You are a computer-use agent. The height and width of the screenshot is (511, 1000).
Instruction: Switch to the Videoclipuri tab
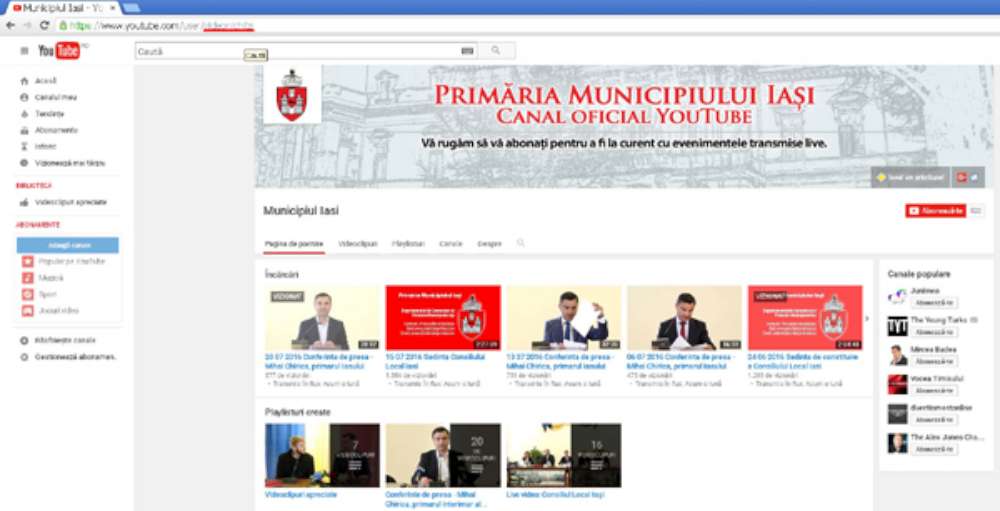point(358,244)
